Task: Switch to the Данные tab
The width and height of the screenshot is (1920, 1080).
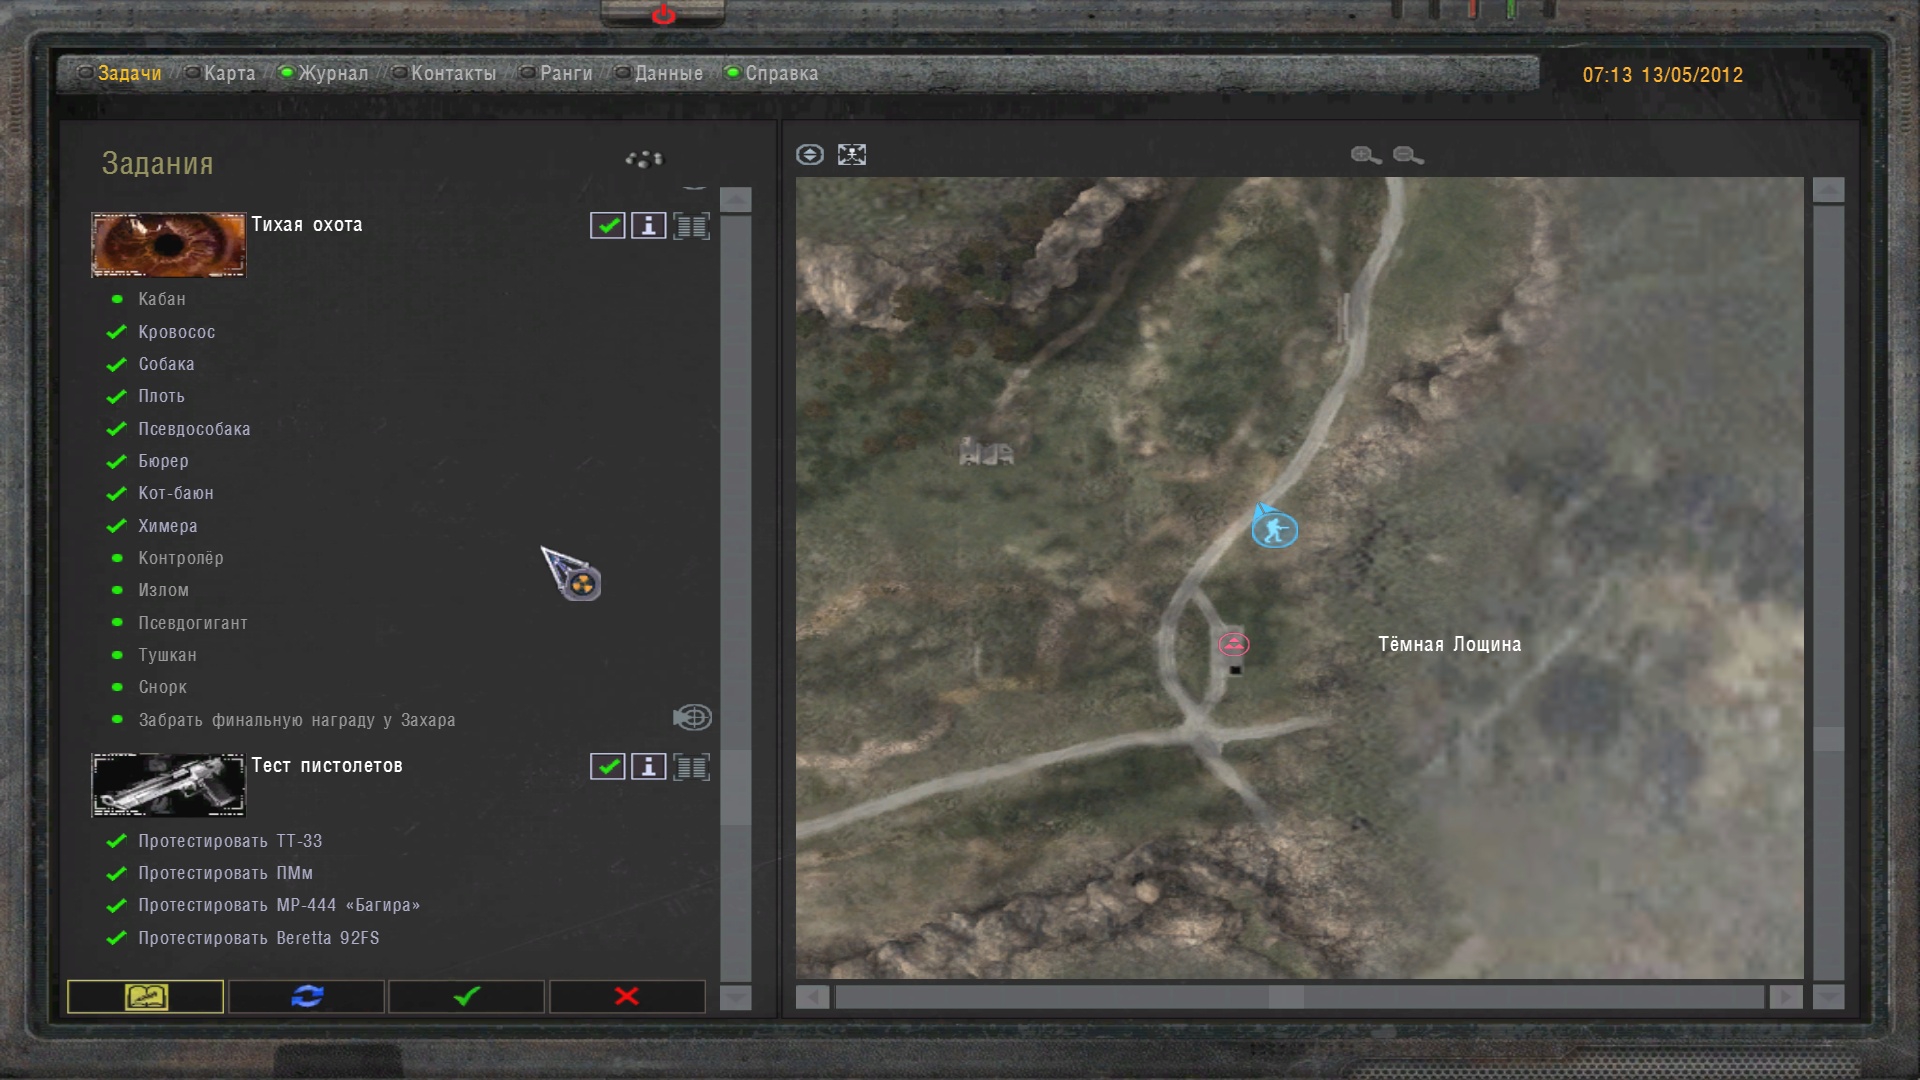Action: [668, 73]
